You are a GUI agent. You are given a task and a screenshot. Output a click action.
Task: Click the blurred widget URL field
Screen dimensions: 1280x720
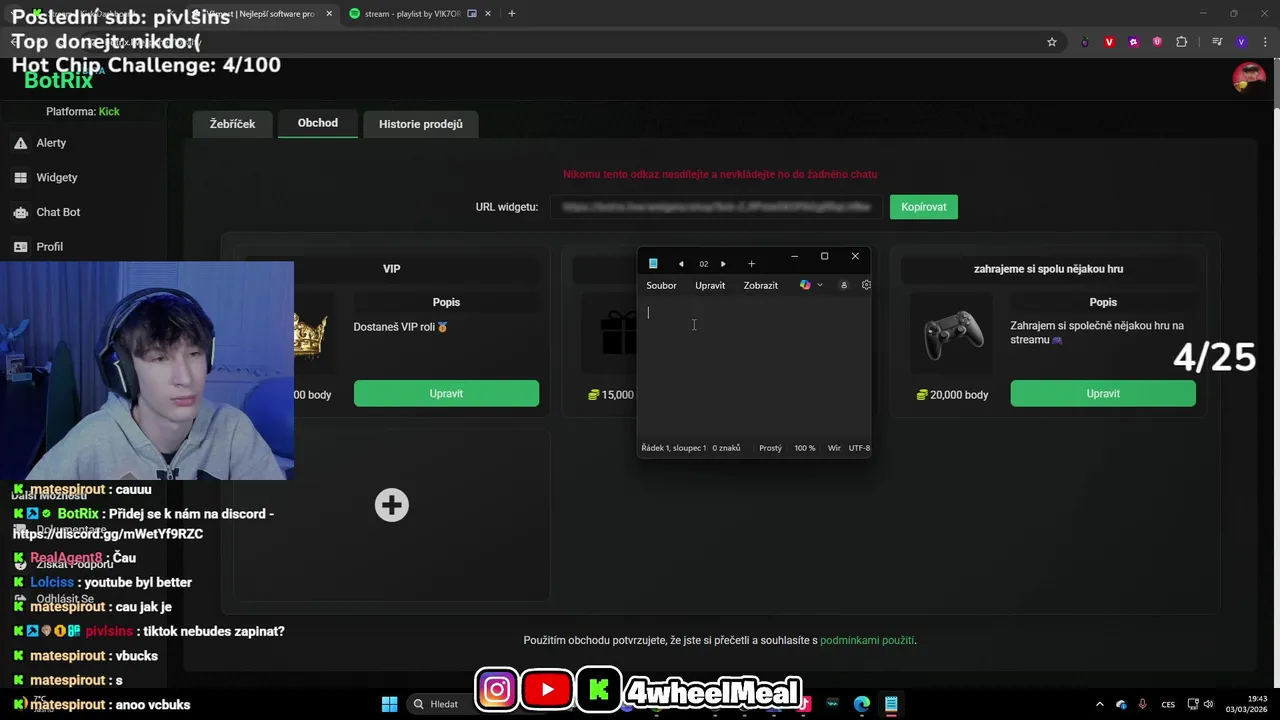click(716, 207)
